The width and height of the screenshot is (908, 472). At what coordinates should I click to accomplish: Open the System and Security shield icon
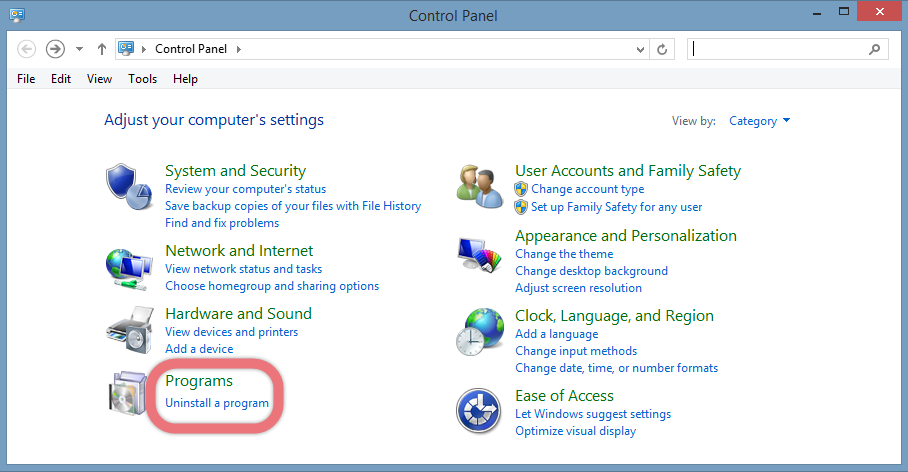pyautogui.click(x=129, y=187)
